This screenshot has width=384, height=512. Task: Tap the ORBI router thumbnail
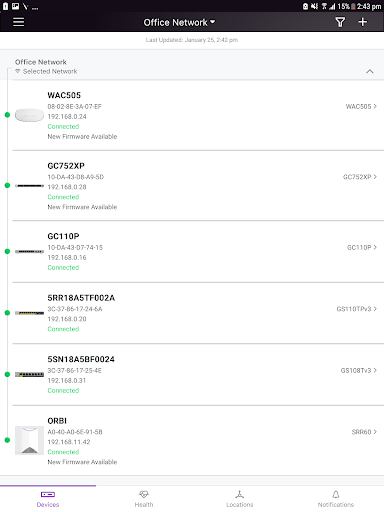pyautogui.click(x=29, y=440)
